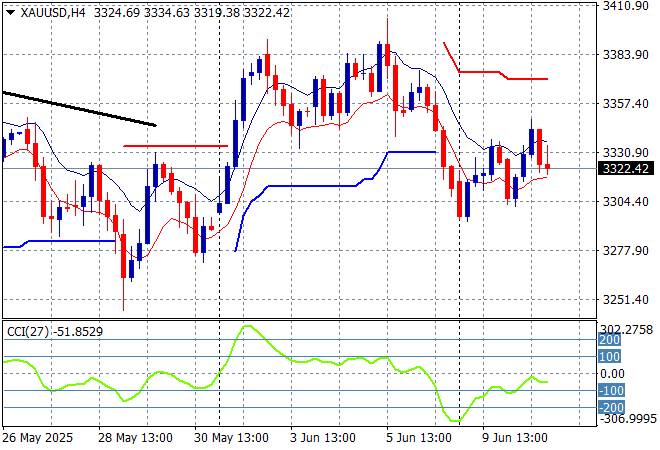The height and width of the screenshot is (450, 660).
Task: Select the CCI(27) indicator label
Action: tap(28, 332)
